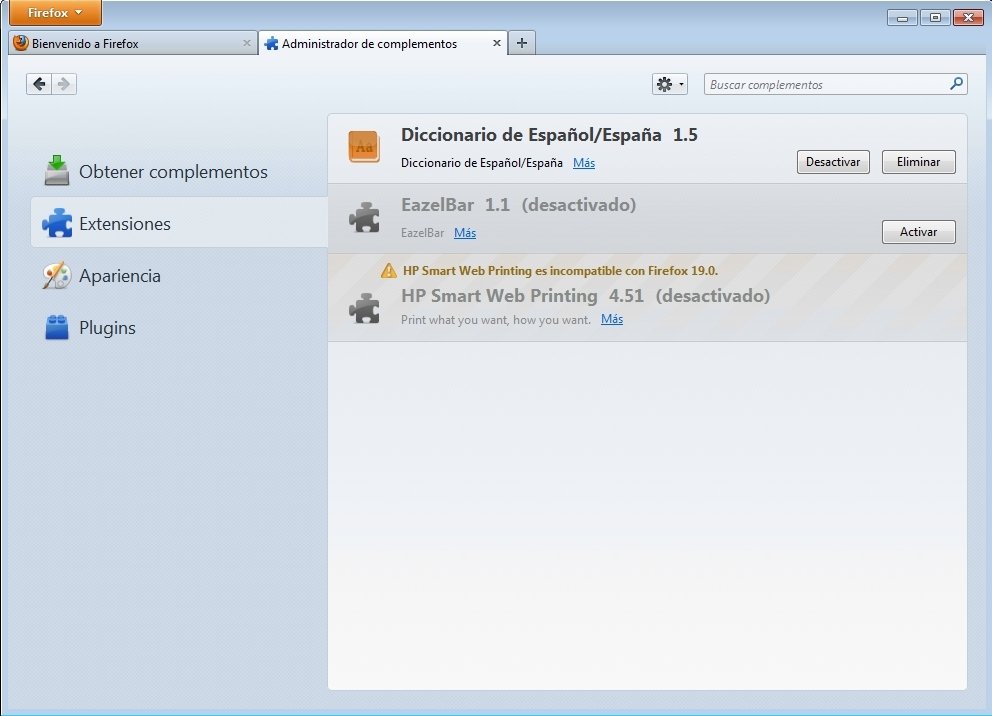The height and width of the screenshot is (716, 992).
Task: Click the Firefox logo on the first tab
Action: pos(21,42)
